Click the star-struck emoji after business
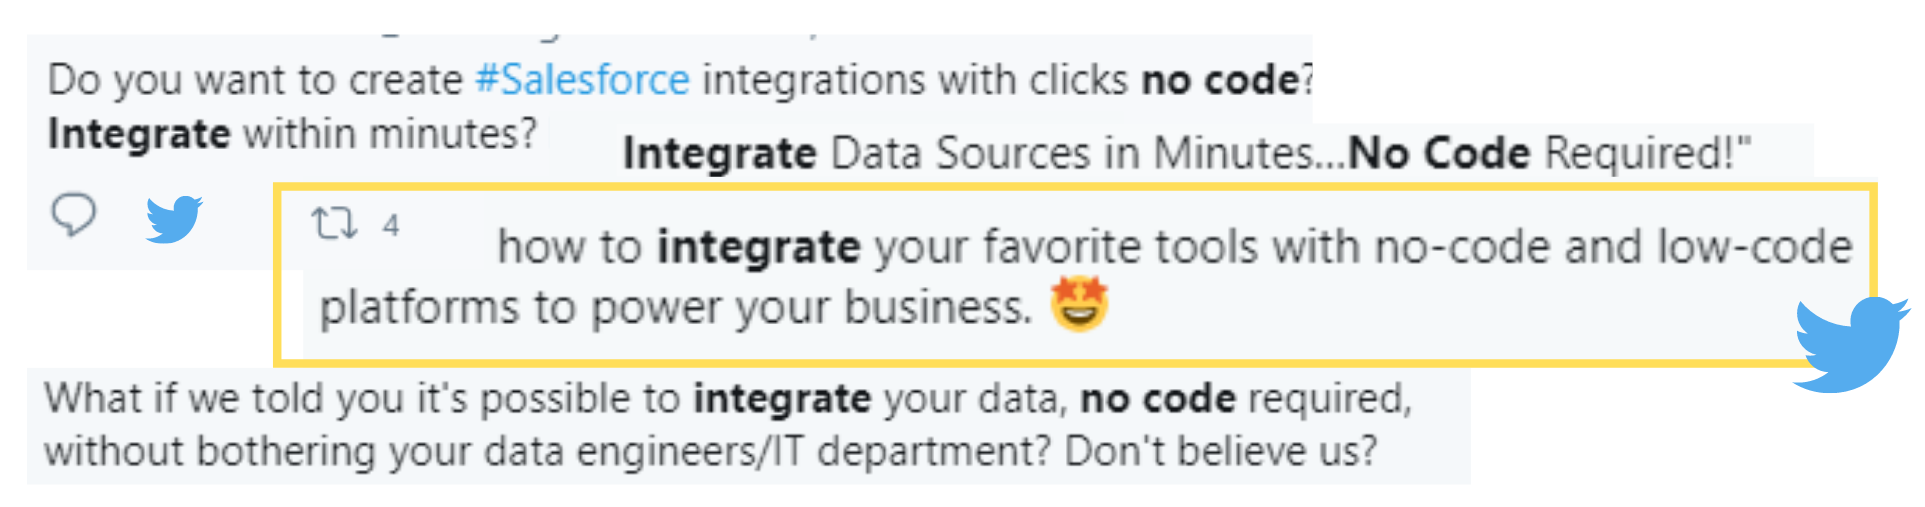 pyautogui.click(x=1079, y=304)
